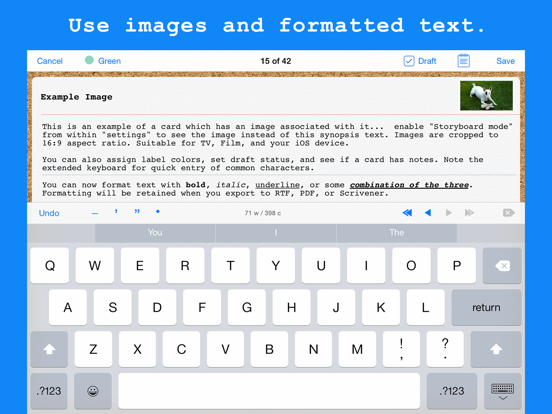Choose the "You" predictive suggestion
The width and height of the screenshot is (552, 414).
155,232
